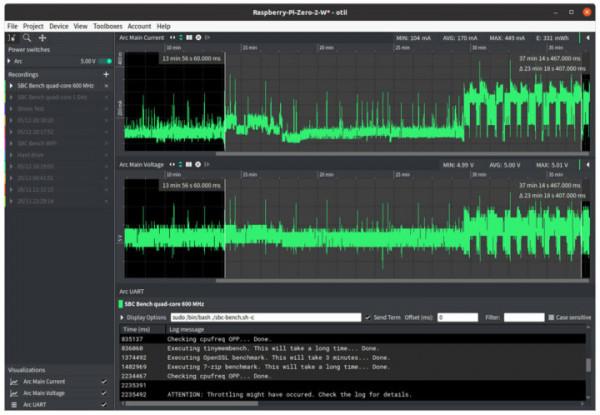Click the first tool icon above Power switches
600x415 pixels.
[11, 37]
